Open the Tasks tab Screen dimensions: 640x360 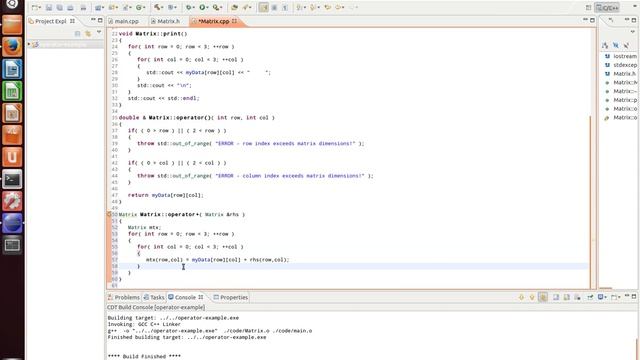154,297
